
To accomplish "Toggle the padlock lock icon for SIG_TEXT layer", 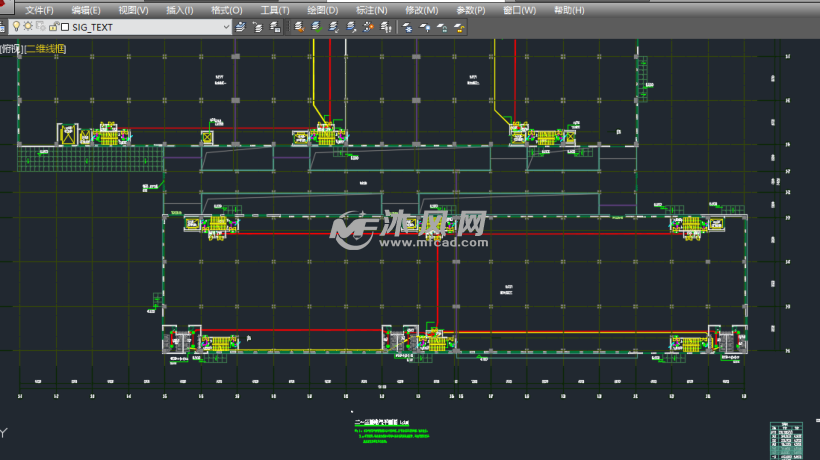I will click(52, 27).
